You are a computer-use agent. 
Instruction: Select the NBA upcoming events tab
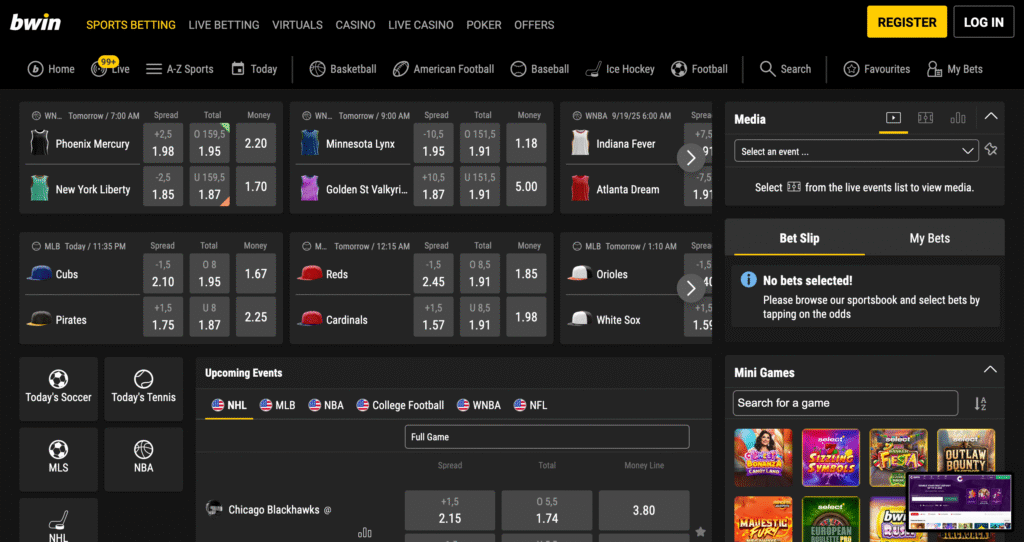click(x=326, y=406)
